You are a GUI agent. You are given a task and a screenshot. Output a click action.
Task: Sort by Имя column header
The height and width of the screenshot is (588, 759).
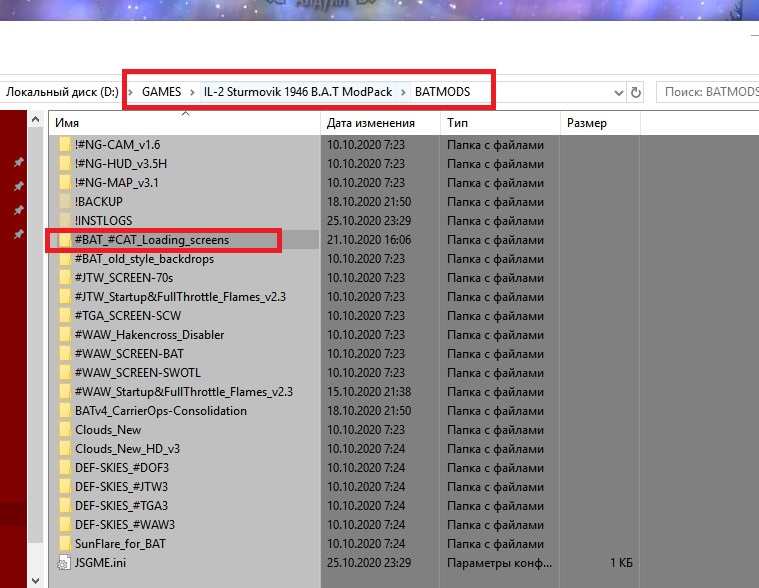pos(184,123)
